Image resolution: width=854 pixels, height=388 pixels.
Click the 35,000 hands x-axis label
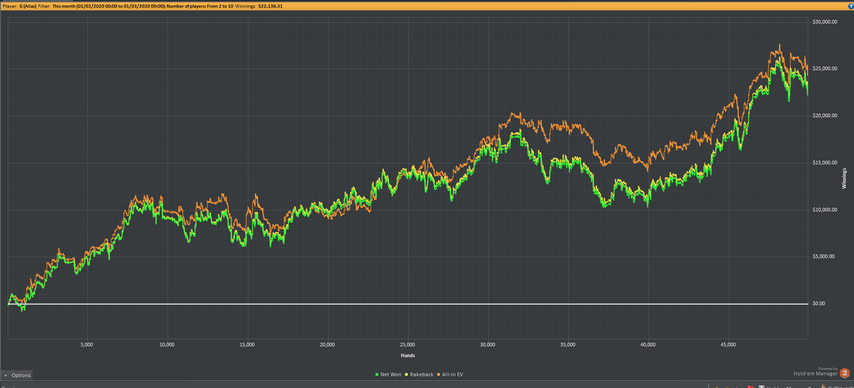pos(568,345)
